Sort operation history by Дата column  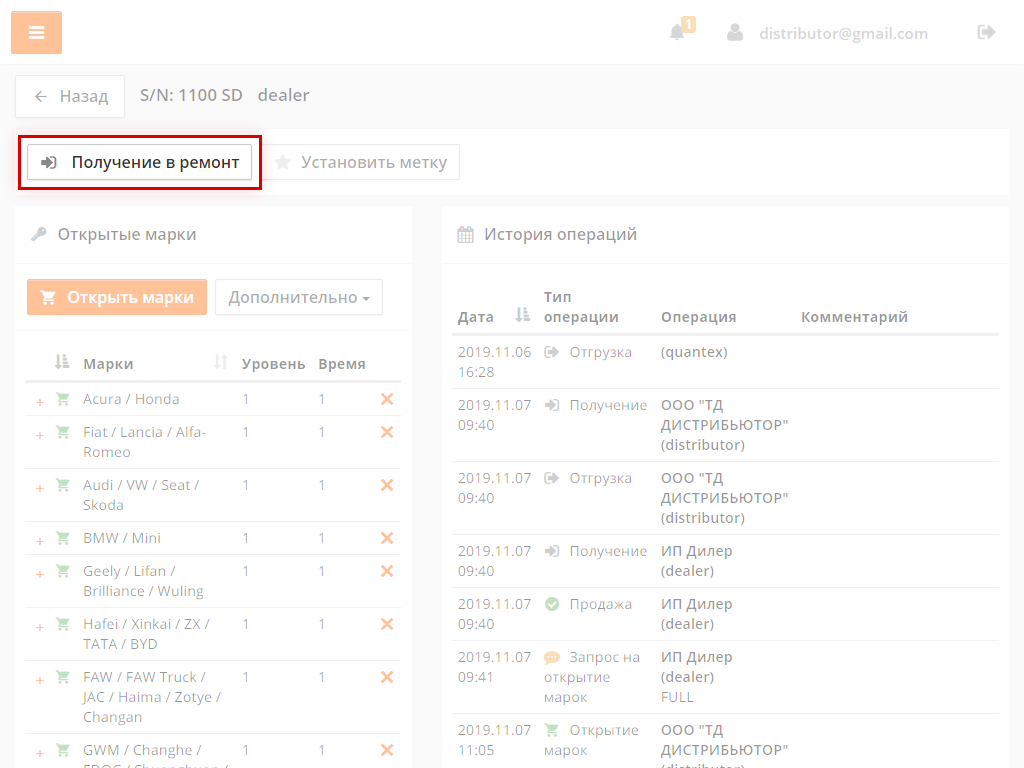point(476,316)
